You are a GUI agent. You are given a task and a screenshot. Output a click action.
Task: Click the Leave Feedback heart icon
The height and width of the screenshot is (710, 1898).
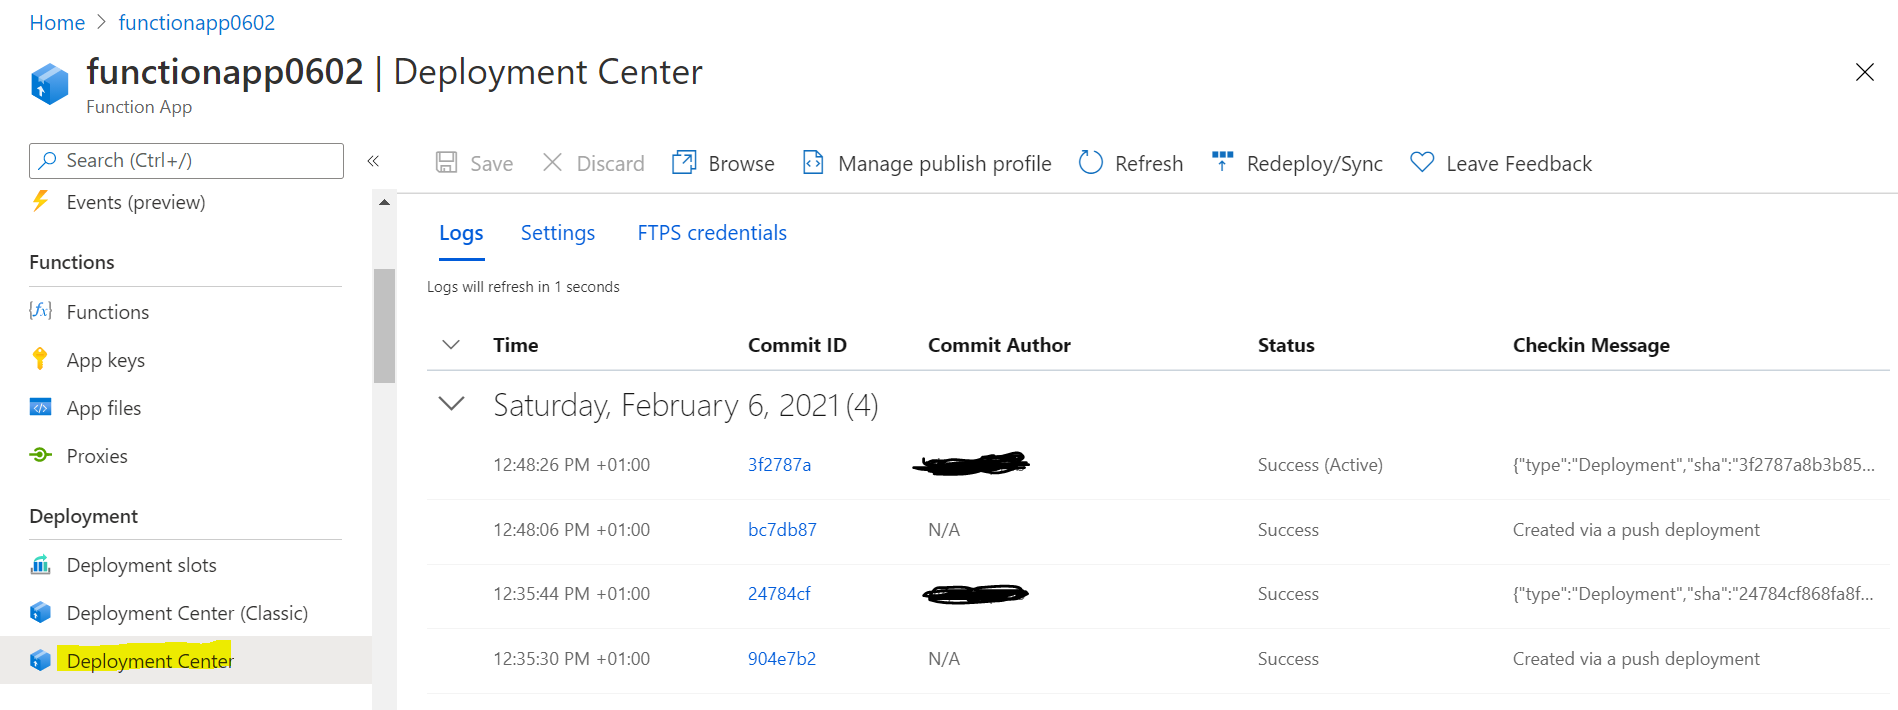[x=1422, y=162]
